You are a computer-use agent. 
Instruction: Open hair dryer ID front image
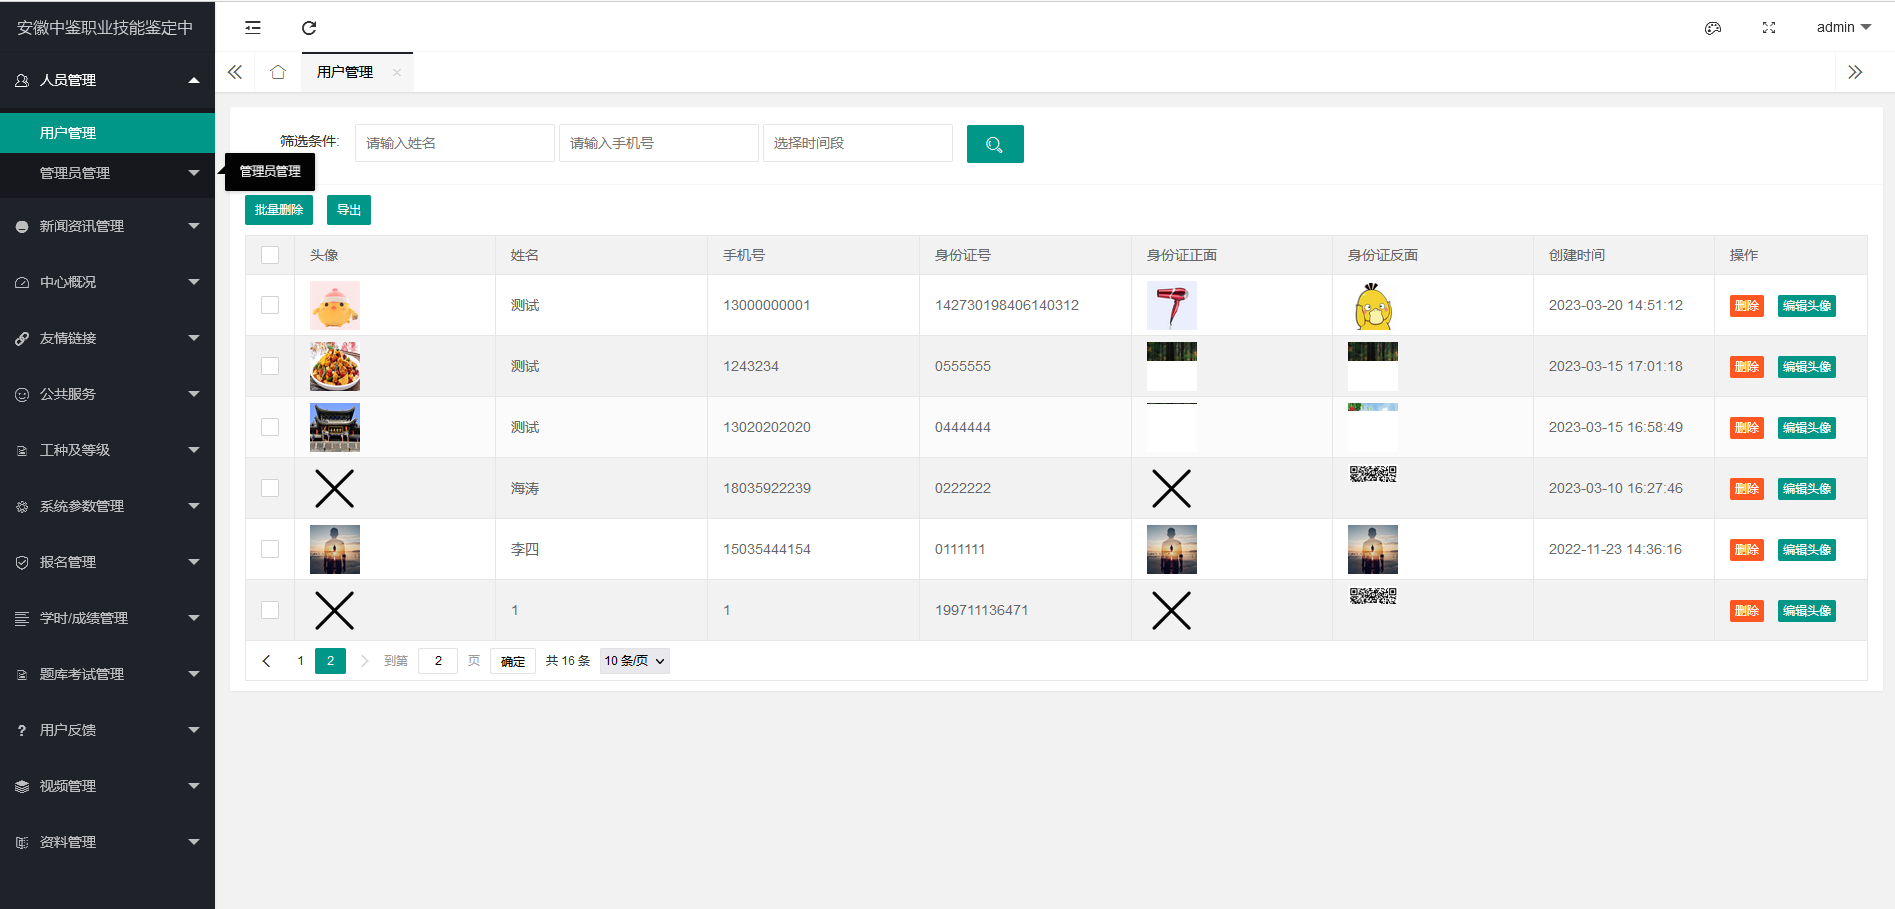click(1172, 305)
